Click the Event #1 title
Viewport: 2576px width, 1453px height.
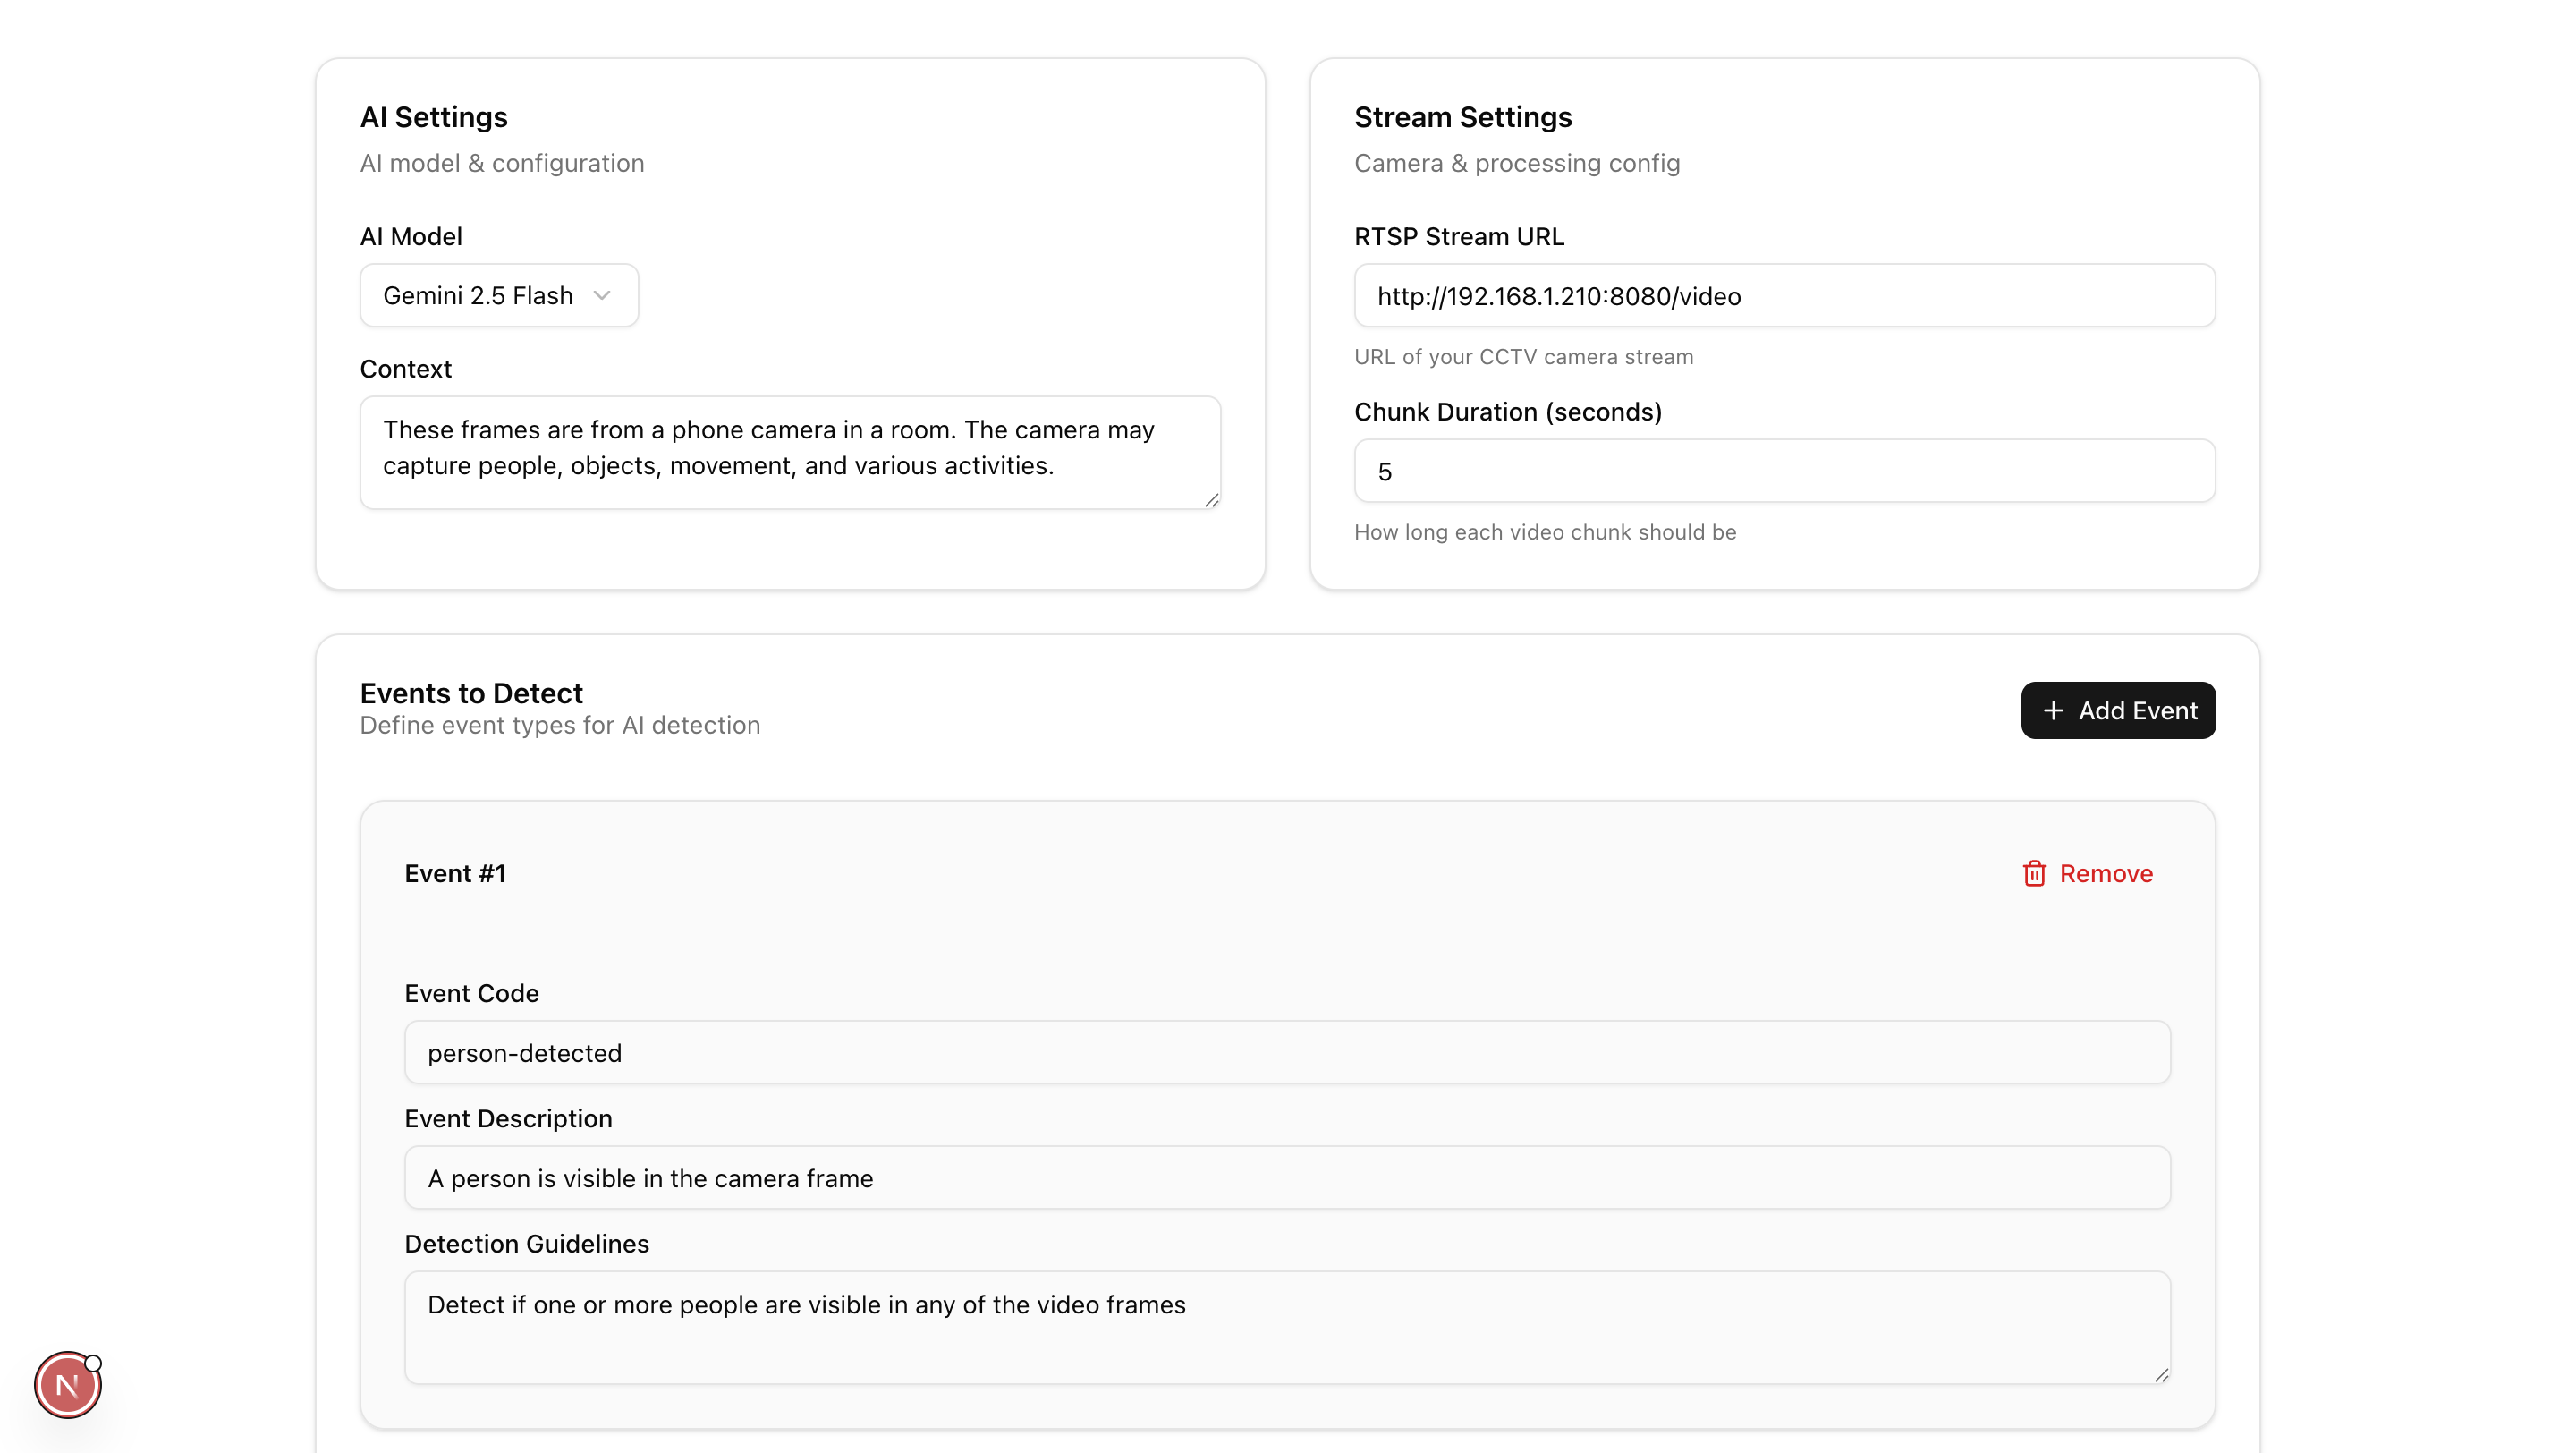pyautogui.click(x=455, y=873)
